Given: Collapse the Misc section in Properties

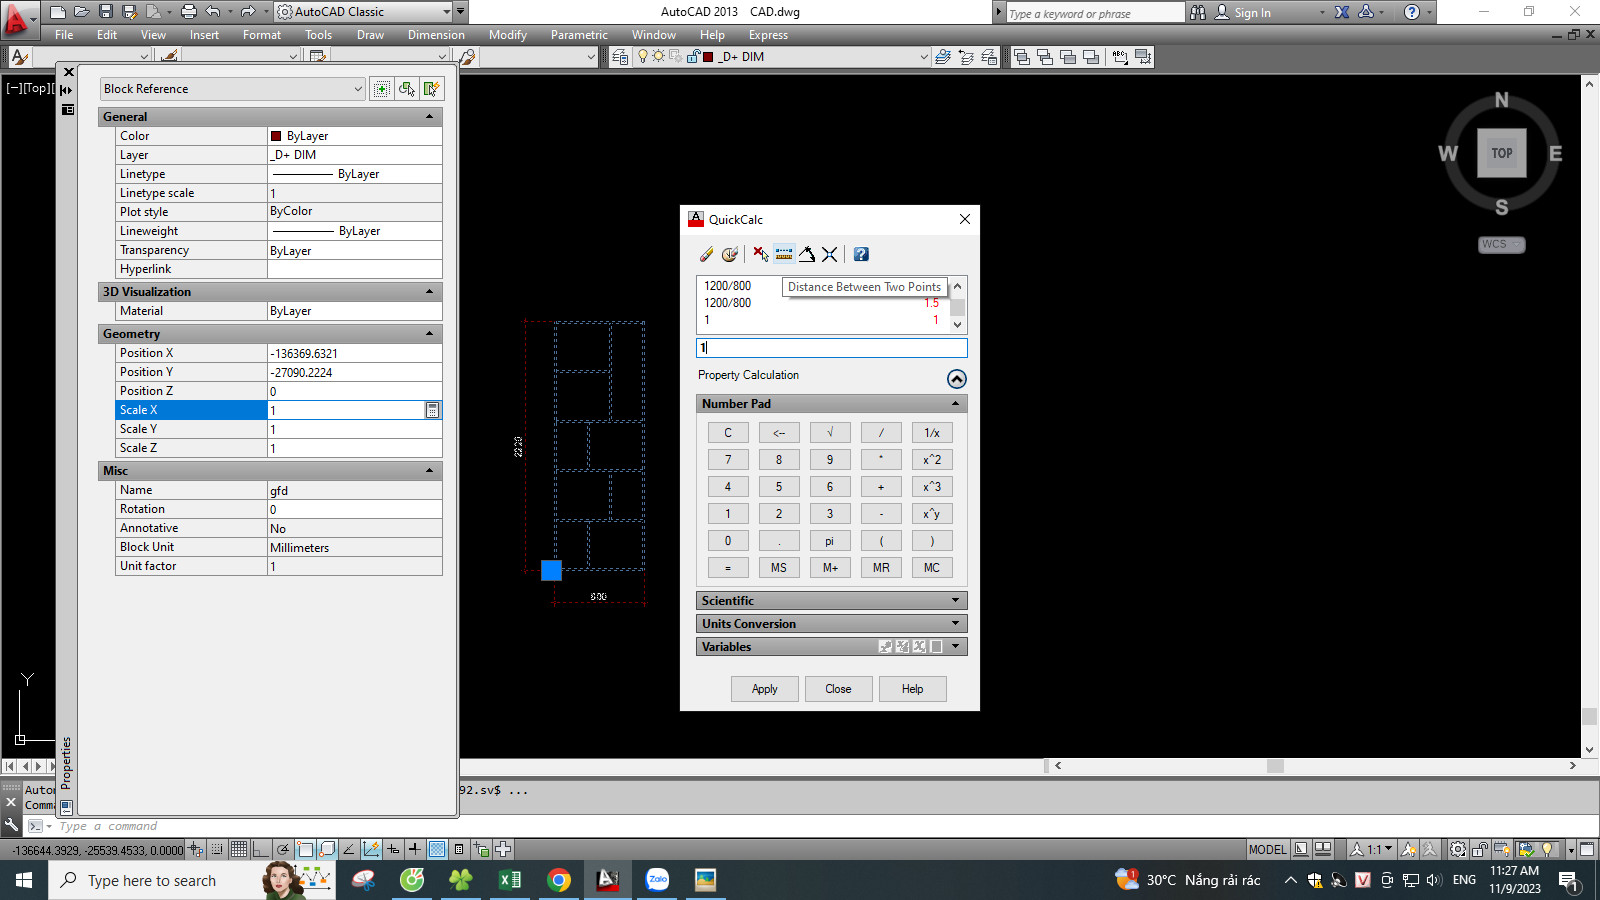Looking at the screenshot, I should 430,471.
